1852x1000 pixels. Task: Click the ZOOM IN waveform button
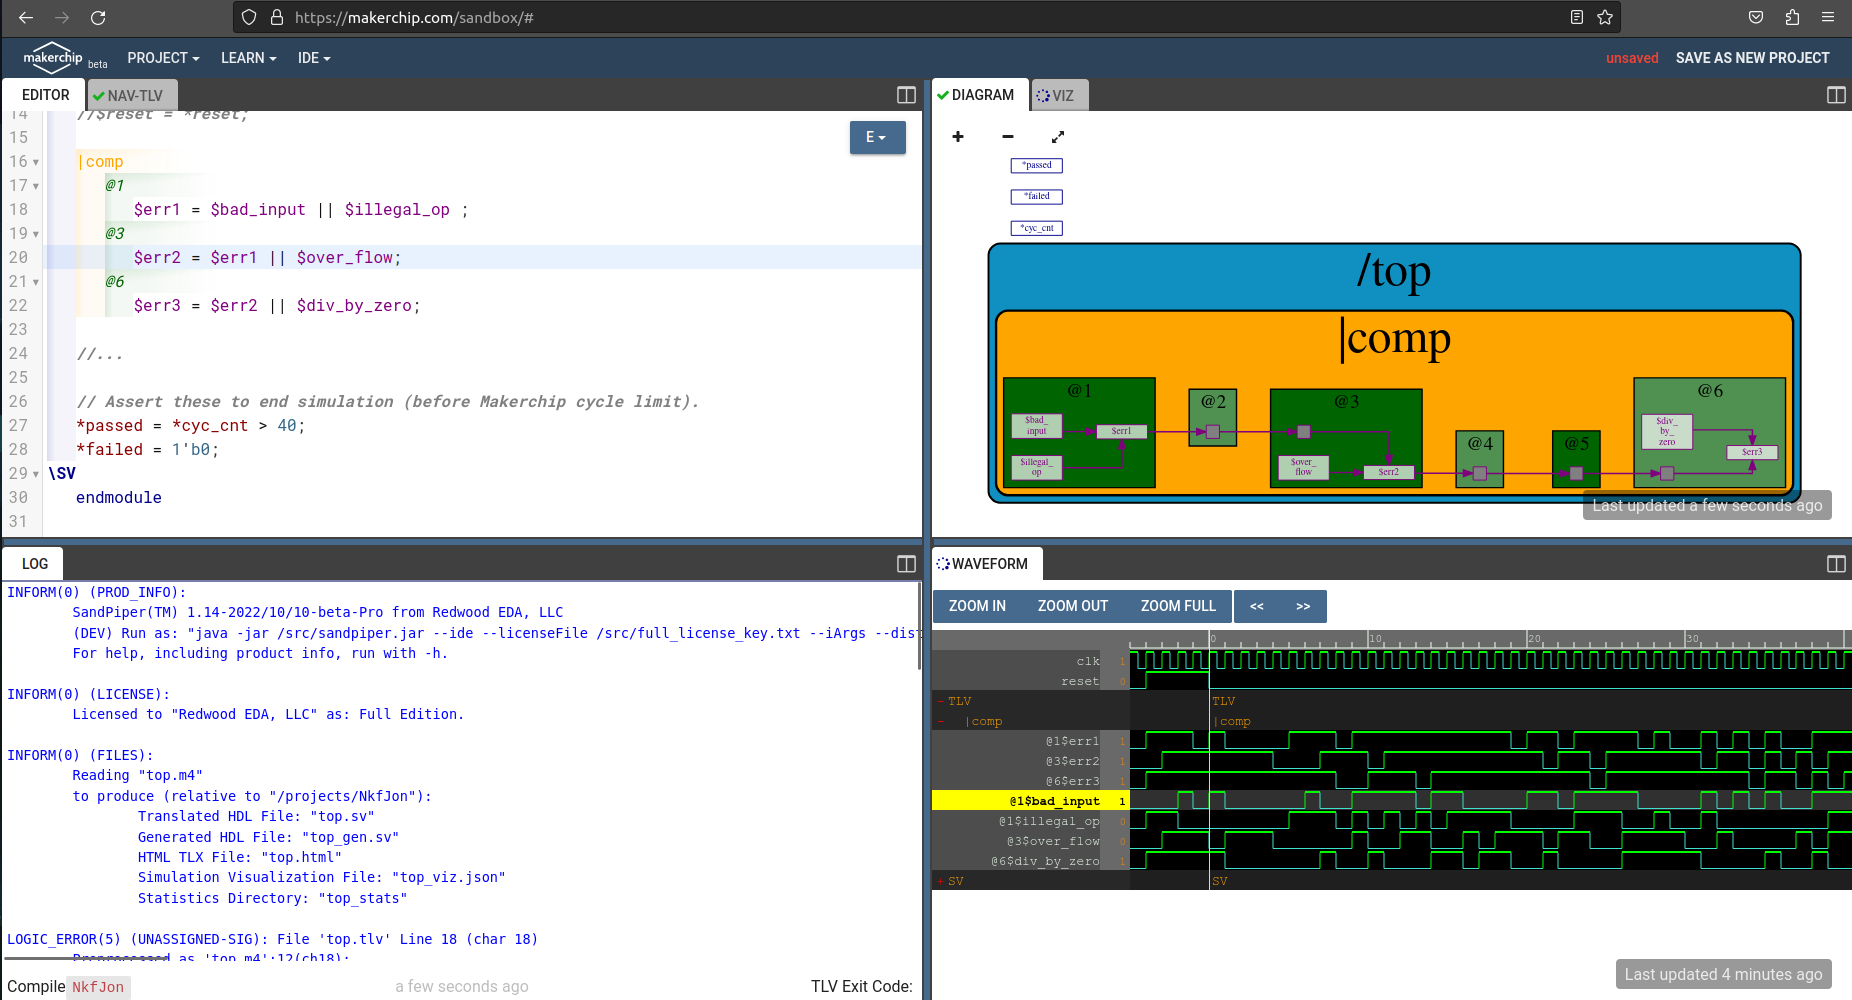(x=977, y=606)
